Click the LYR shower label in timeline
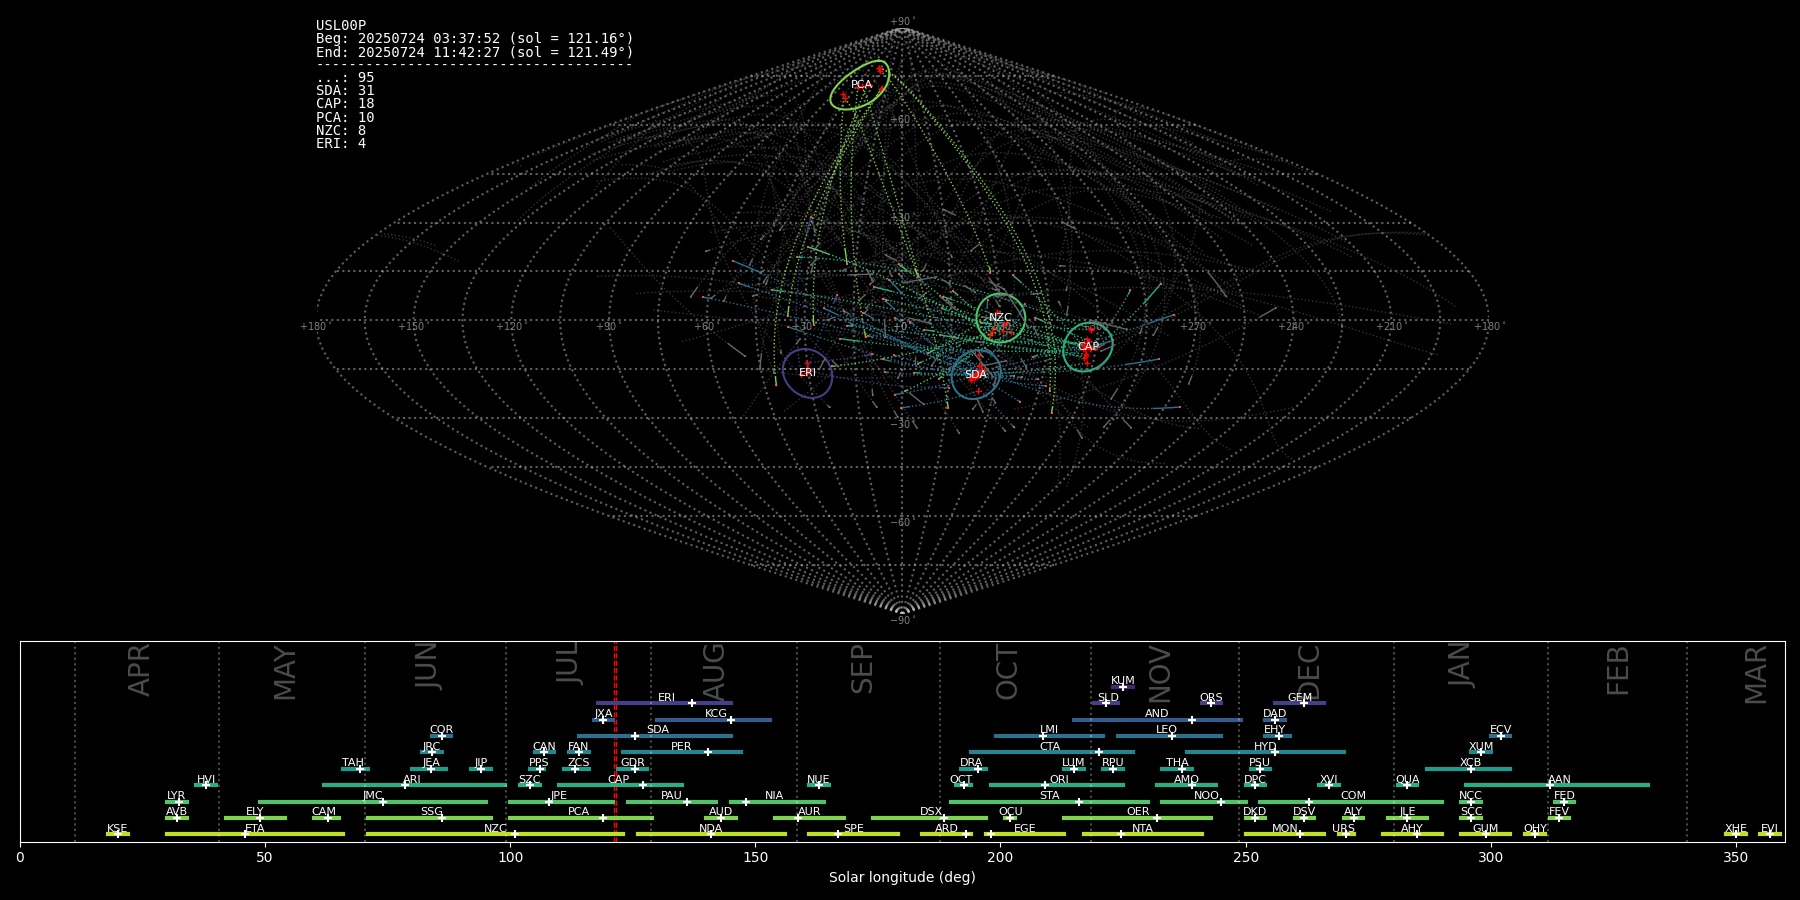This screenshot has height=900, width=1800. click(x=176, y=796)
